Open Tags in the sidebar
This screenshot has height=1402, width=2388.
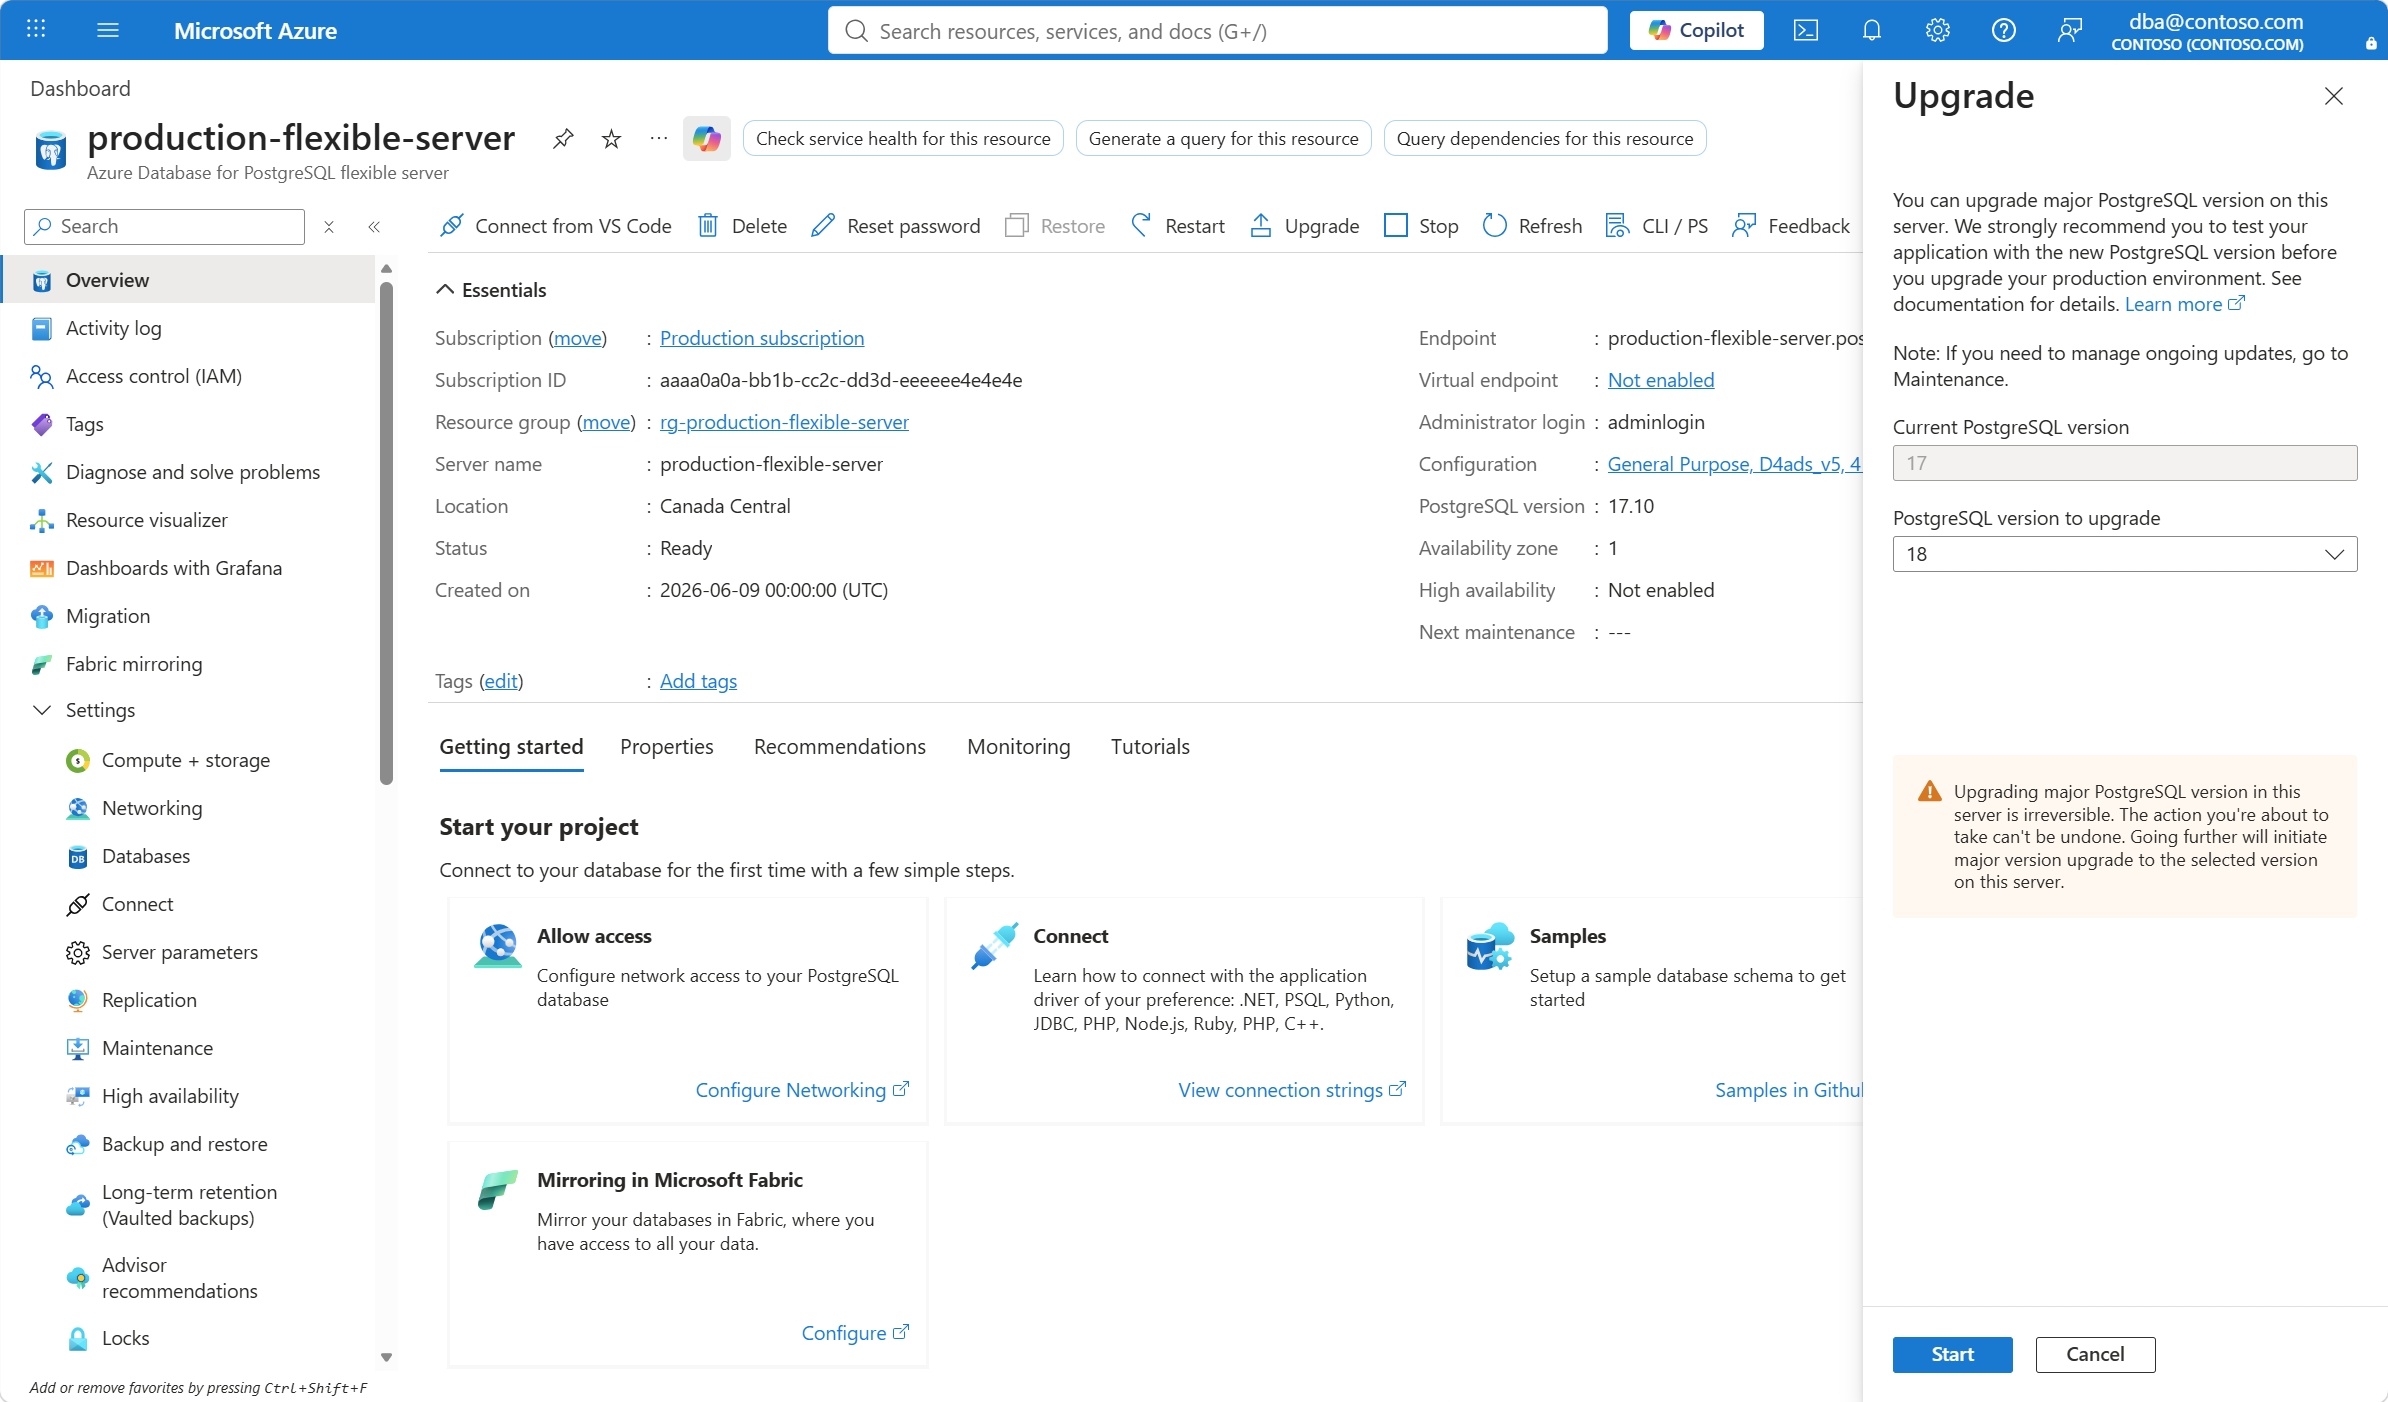190,424
